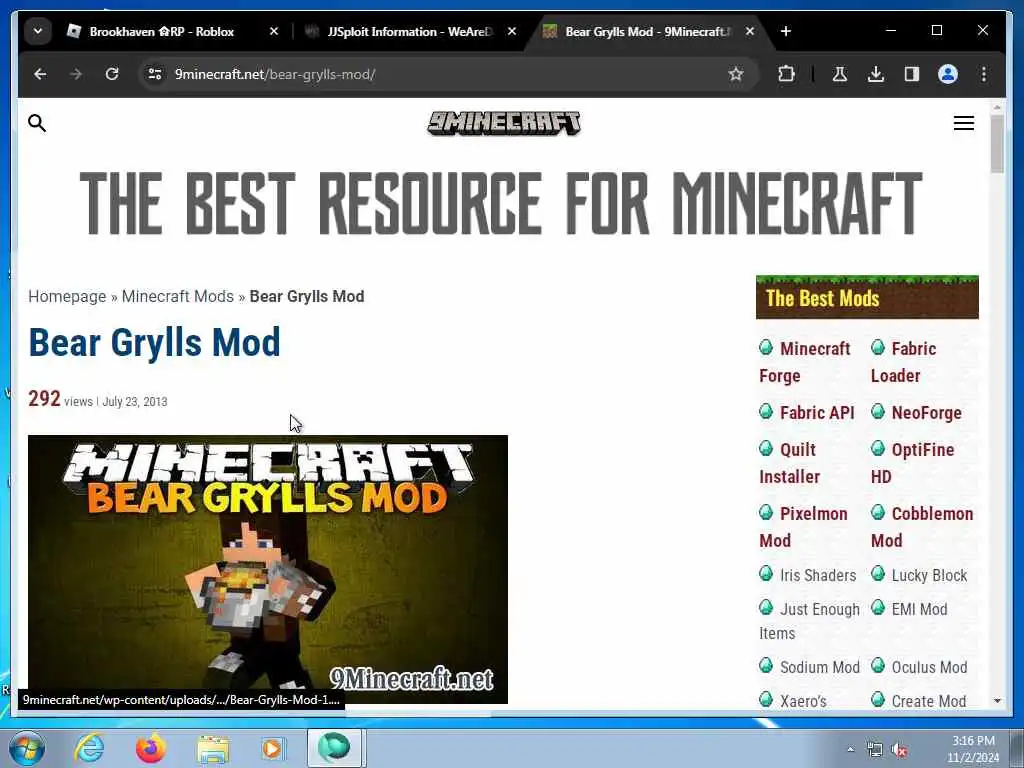Open the Chrome three-dot menu

pos(984,74)
